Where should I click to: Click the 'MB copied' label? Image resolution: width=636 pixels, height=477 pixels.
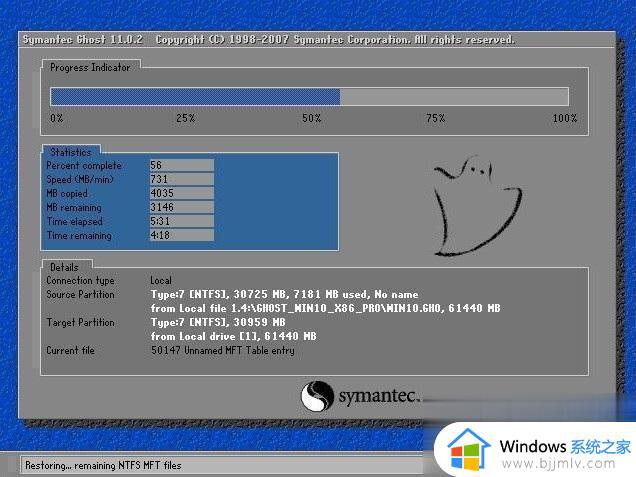[67, 193]
